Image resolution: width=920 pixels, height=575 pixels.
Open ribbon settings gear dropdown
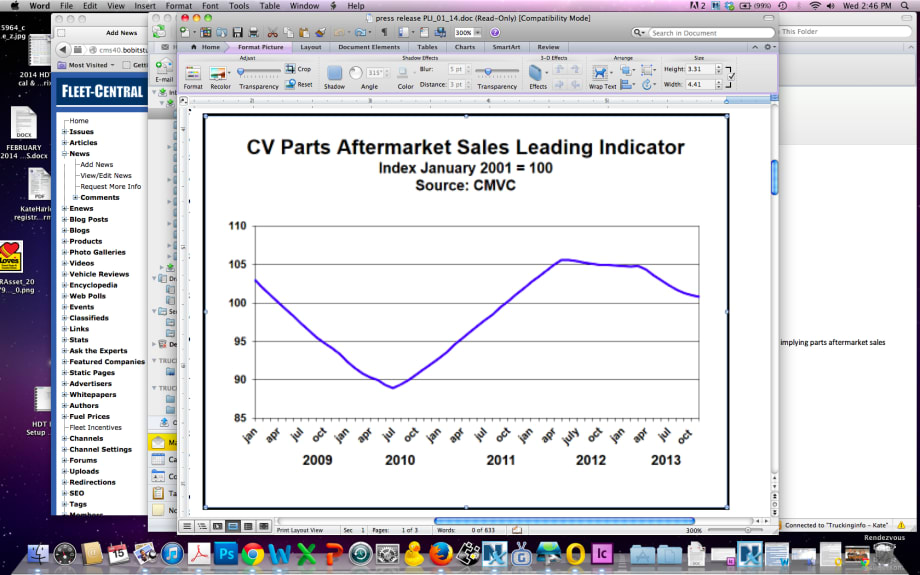[x=770, y=47]
